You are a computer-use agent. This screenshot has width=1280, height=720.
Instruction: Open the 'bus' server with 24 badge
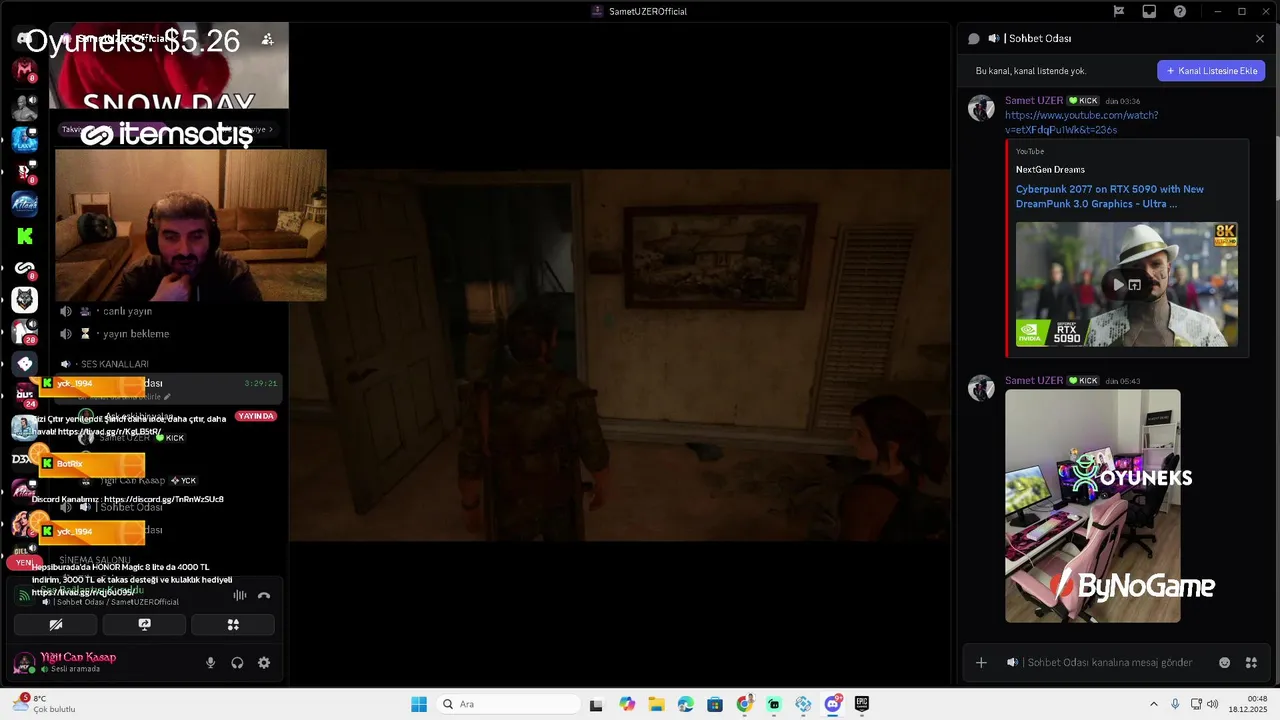click(25, 396)
